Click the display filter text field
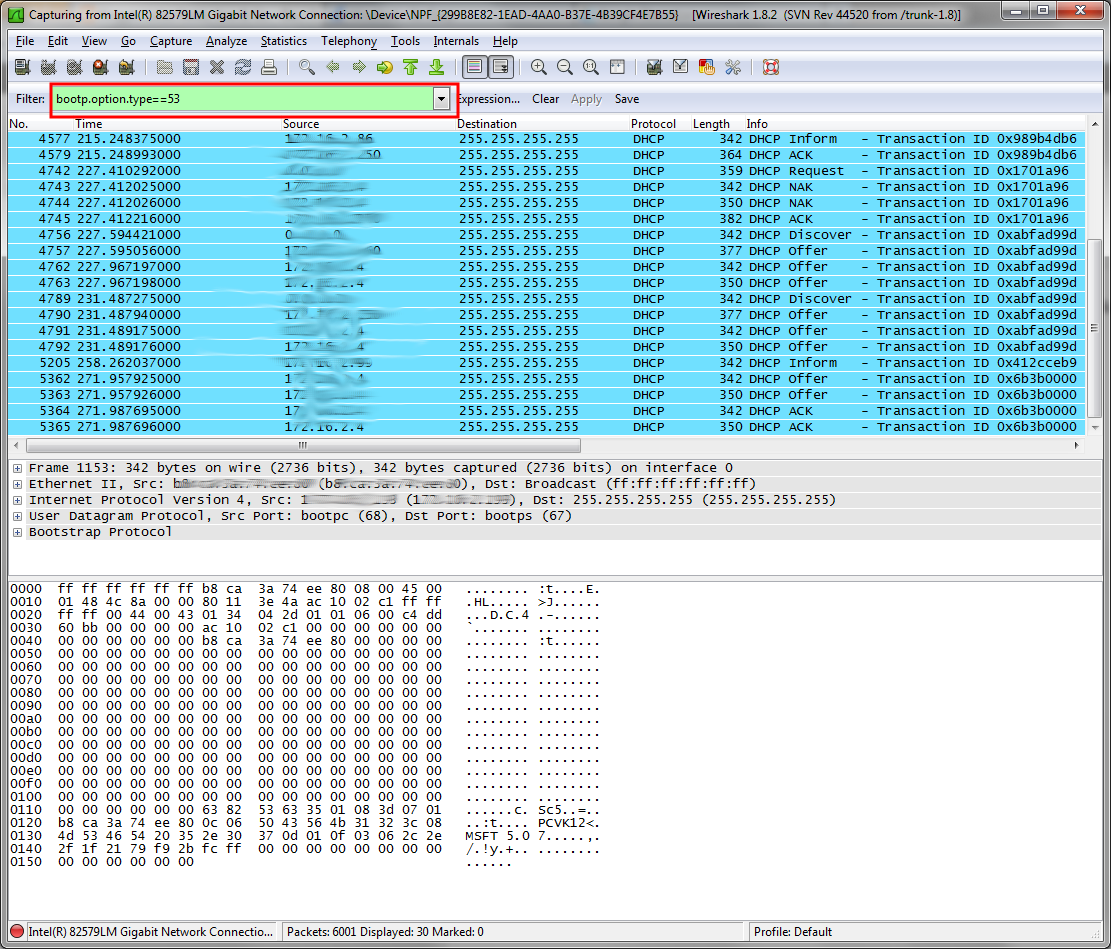 [x=240, y=99]
